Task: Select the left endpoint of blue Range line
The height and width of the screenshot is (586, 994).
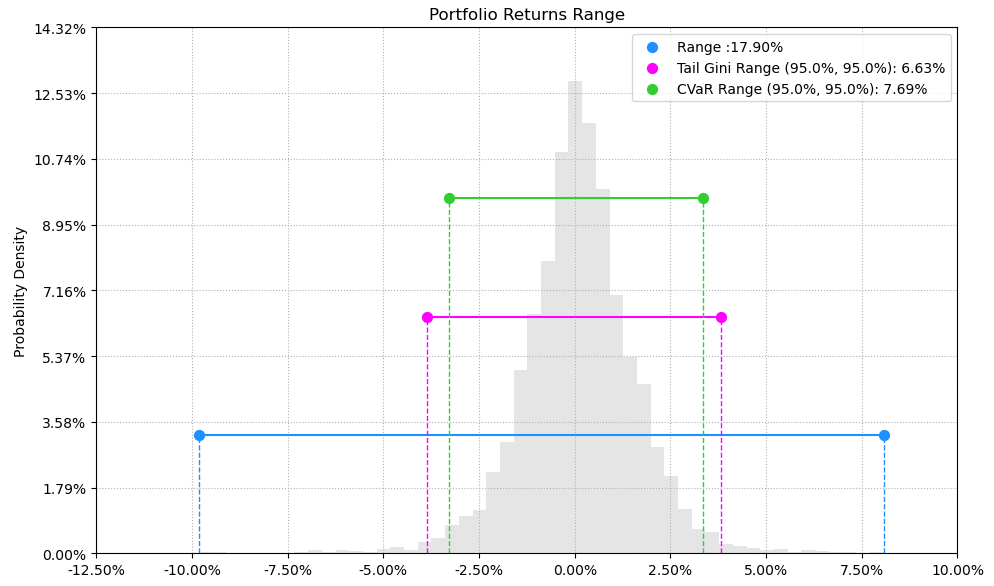Action: click(x=199, y=435)
